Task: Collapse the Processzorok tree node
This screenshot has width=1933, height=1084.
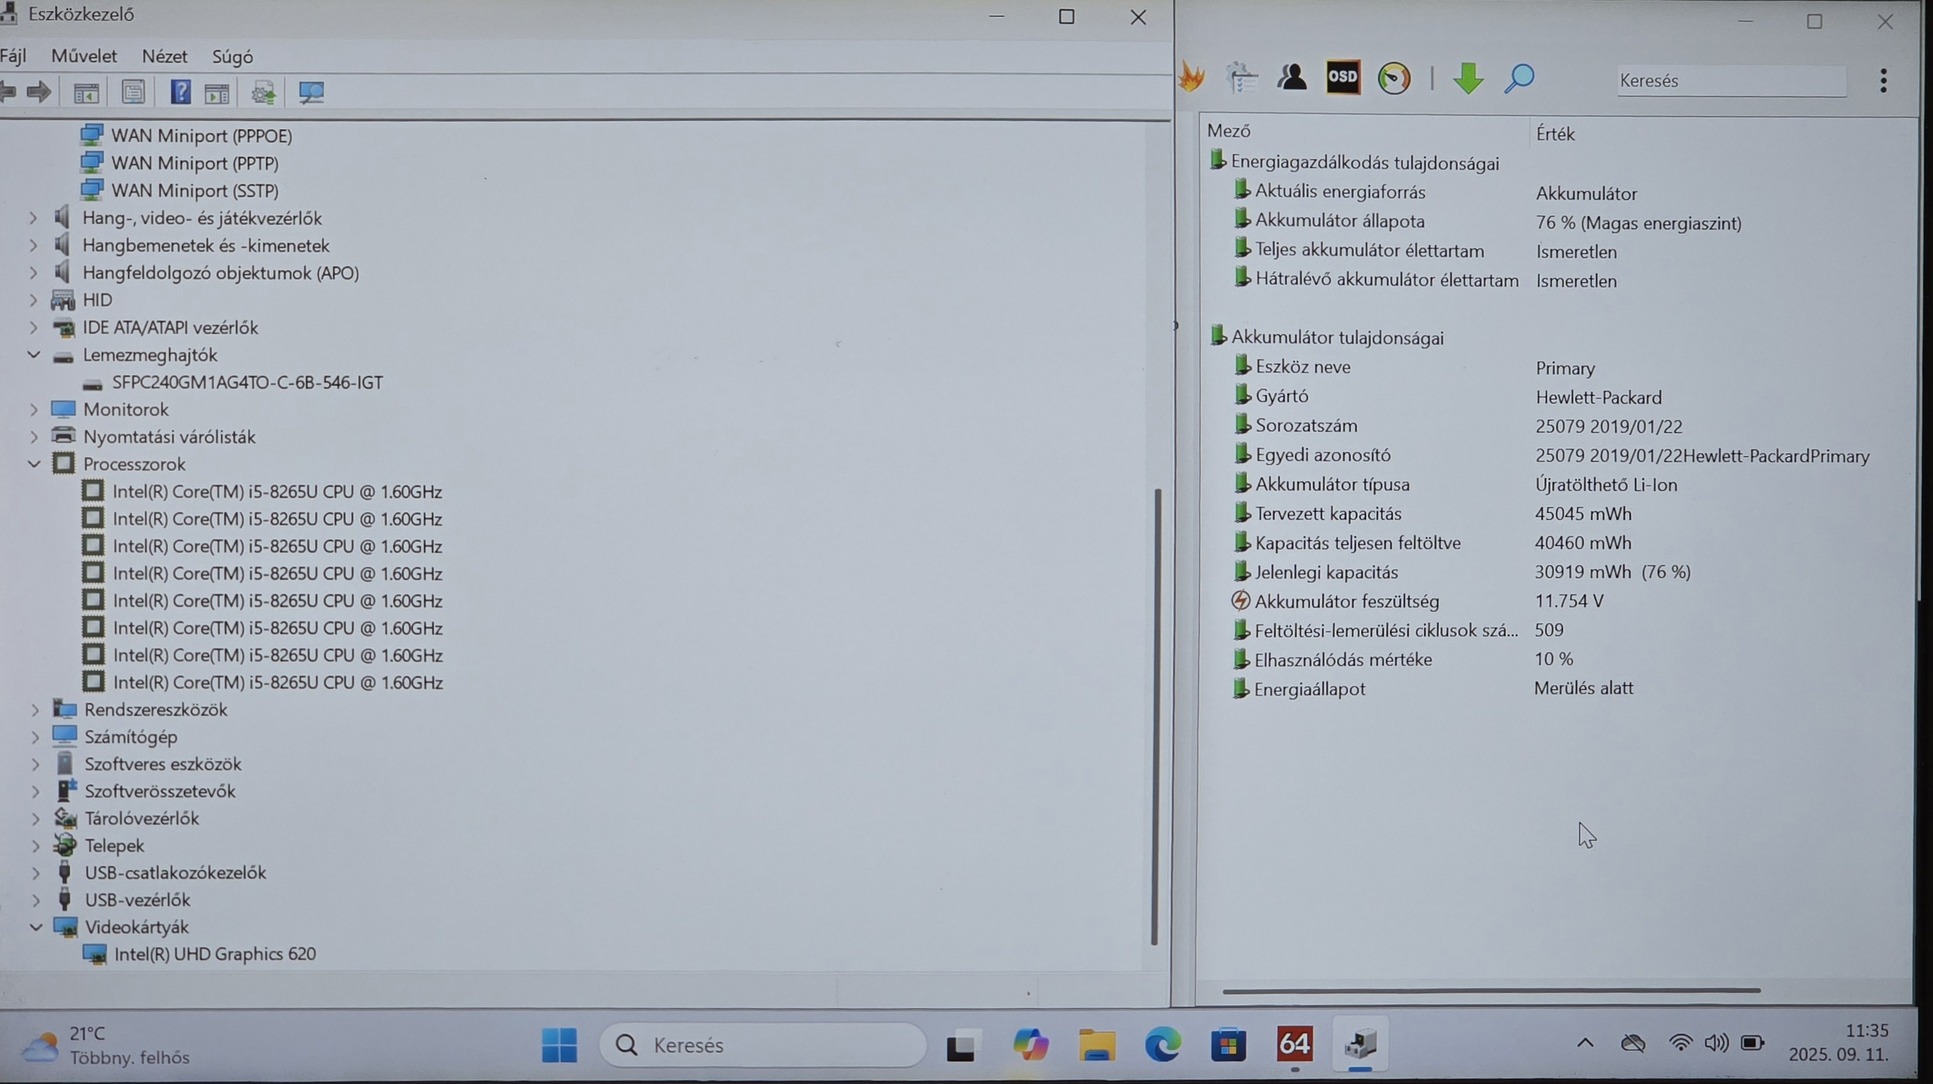Action: (x=34, y=464)
